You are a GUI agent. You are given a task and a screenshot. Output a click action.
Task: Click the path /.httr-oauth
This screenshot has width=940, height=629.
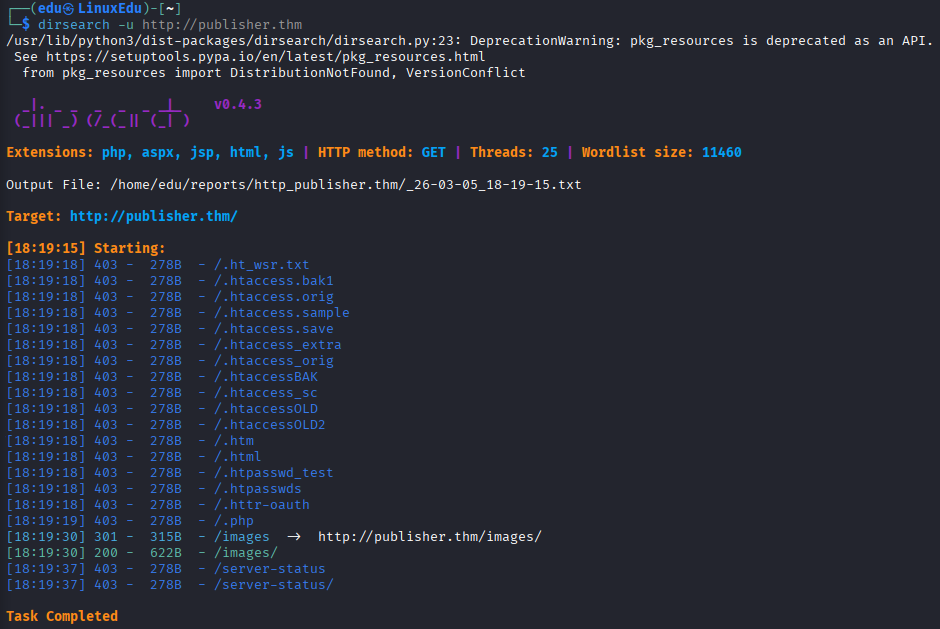[x=261, y=505]
